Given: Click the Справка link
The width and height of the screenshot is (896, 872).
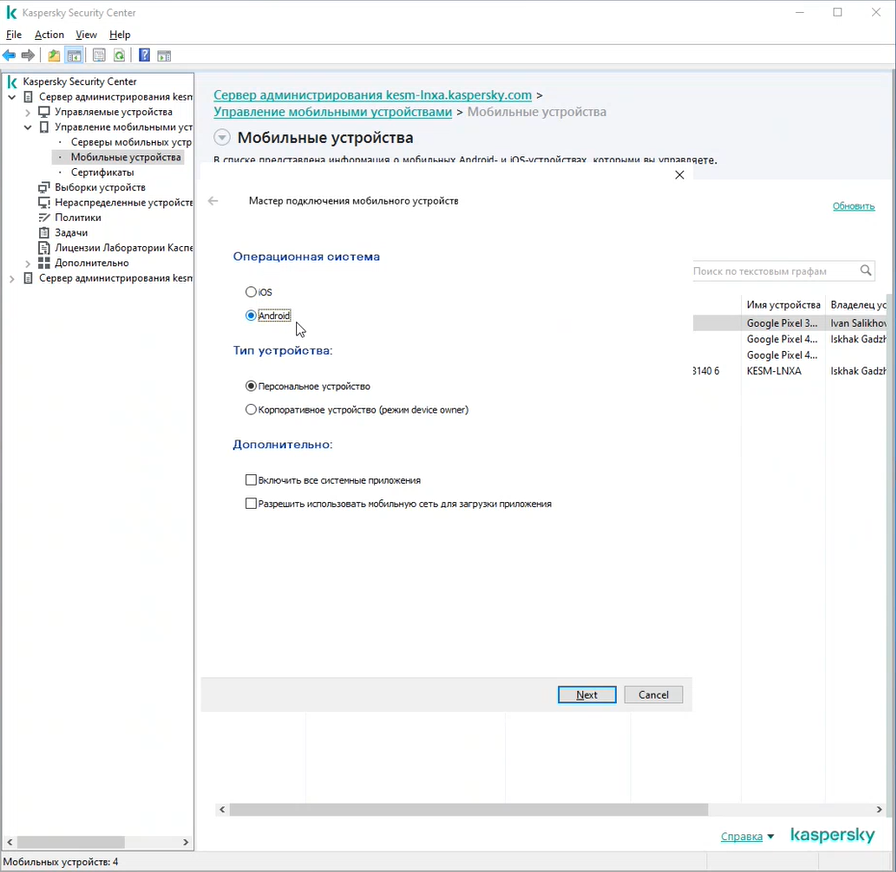Looking at the screenshot, I should pos(742,837).
